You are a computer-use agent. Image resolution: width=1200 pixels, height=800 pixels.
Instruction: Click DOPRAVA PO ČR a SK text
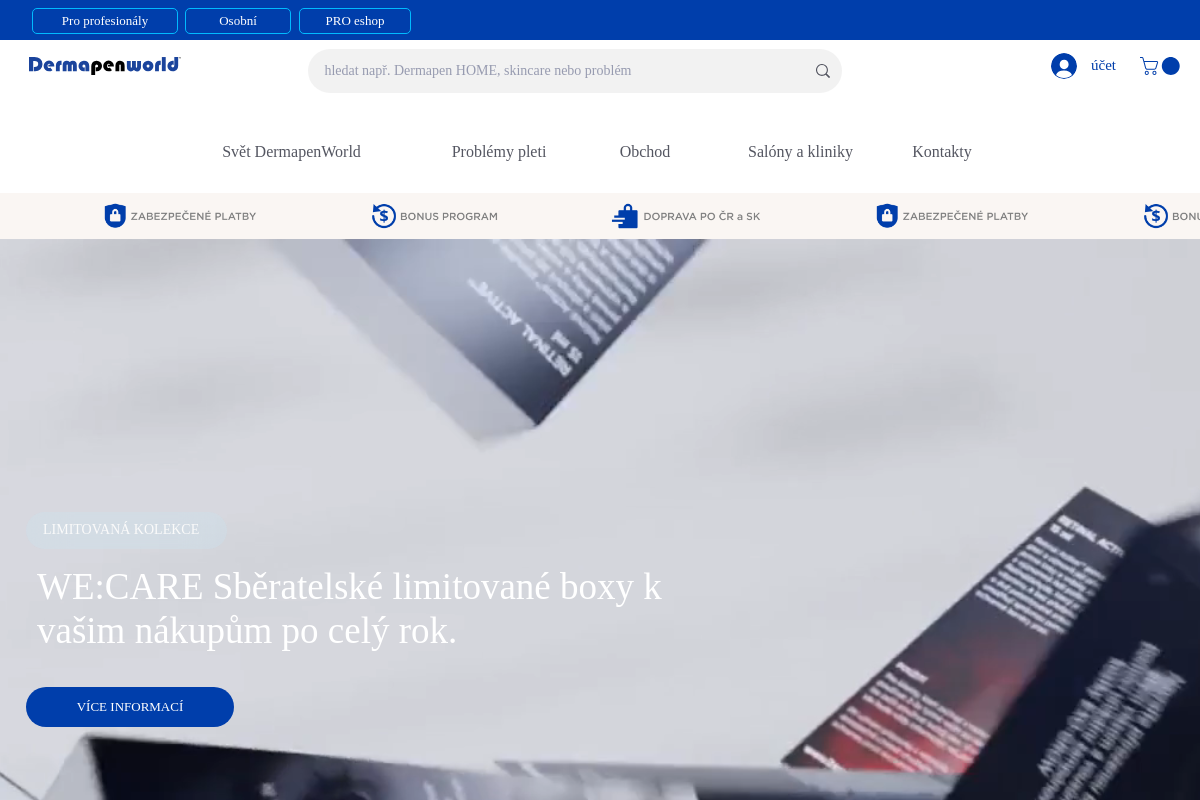tap(702, 216)
